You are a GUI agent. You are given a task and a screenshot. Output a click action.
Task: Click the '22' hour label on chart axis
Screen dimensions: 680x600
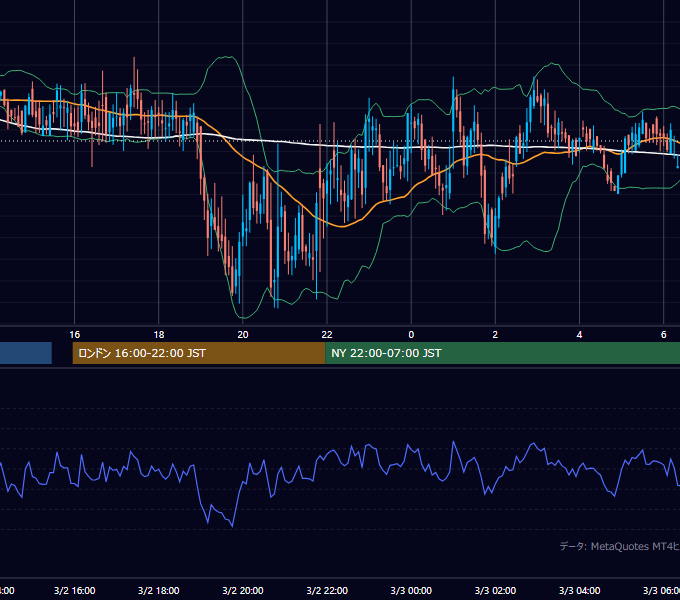tap(327, 335)
